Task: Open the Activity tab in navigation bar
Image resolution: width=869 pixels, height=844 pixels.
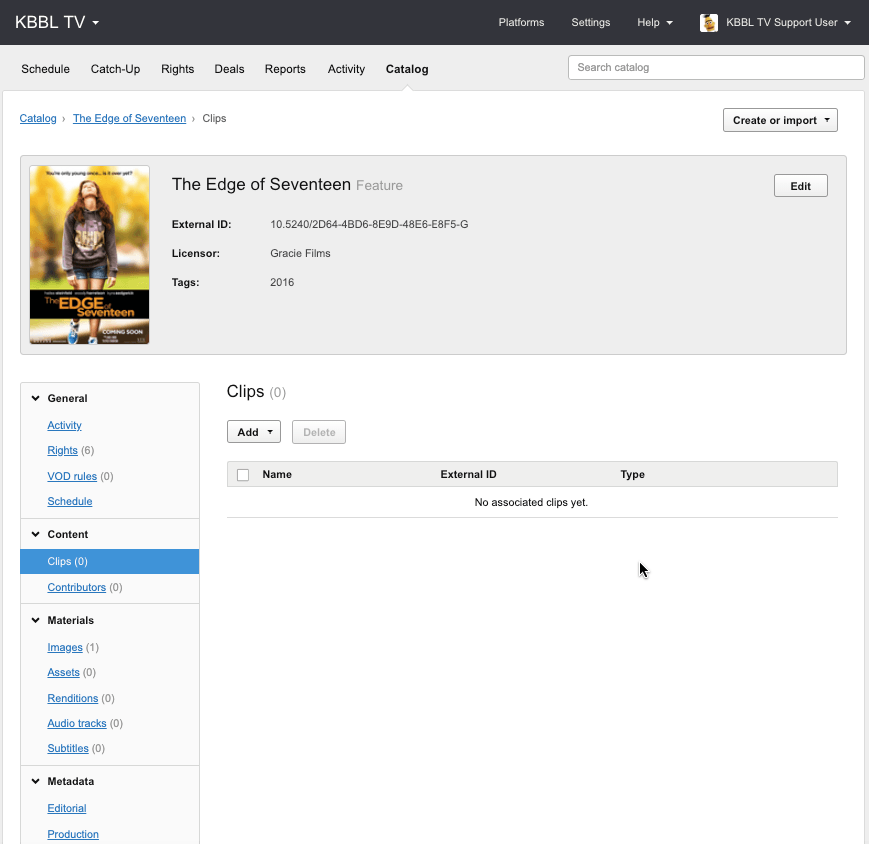Action: click(x=346, y=69)
